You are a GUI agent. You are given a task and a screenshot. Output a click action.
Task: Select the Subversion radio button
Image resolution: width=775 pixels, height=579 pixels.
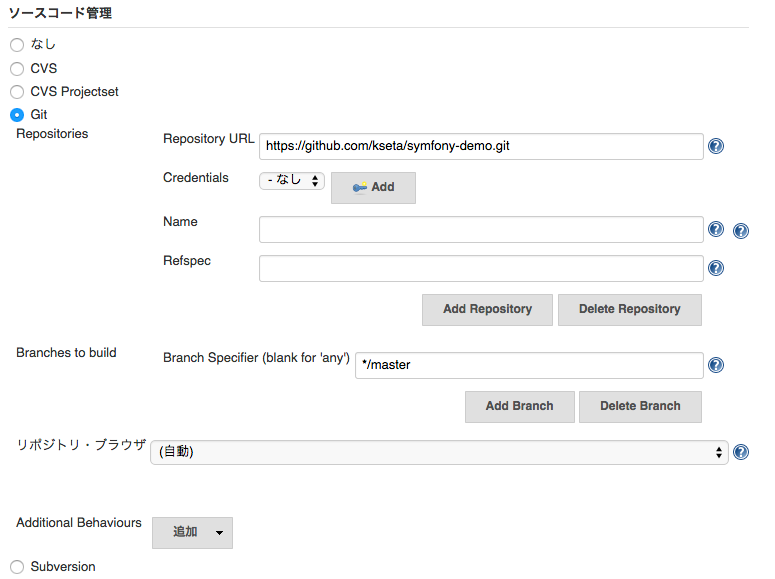point(17,567)
